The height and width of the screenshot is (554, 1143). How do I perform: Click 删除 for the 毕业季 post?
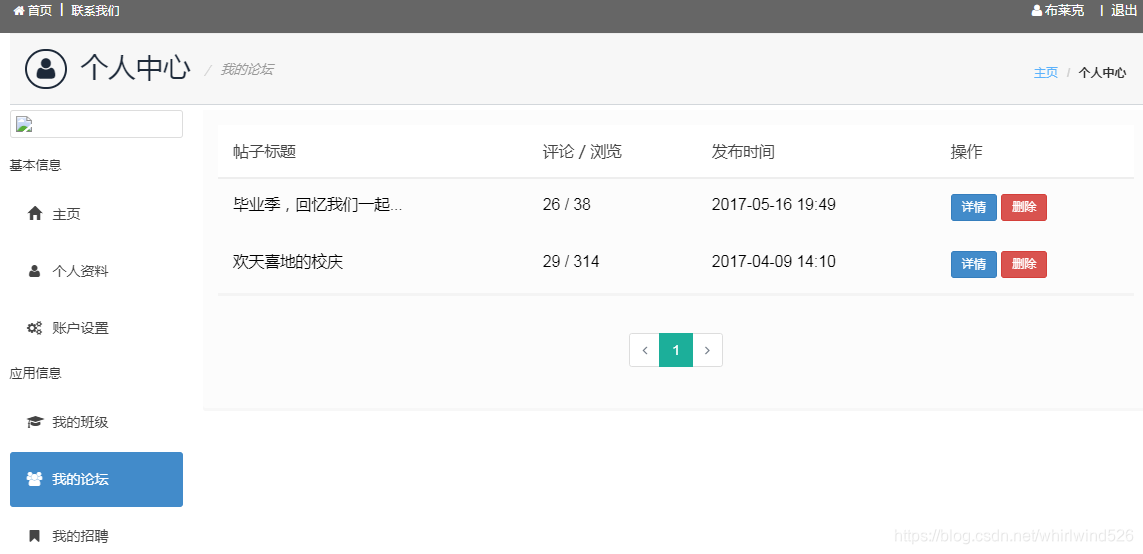click(x=1023, y=207)
